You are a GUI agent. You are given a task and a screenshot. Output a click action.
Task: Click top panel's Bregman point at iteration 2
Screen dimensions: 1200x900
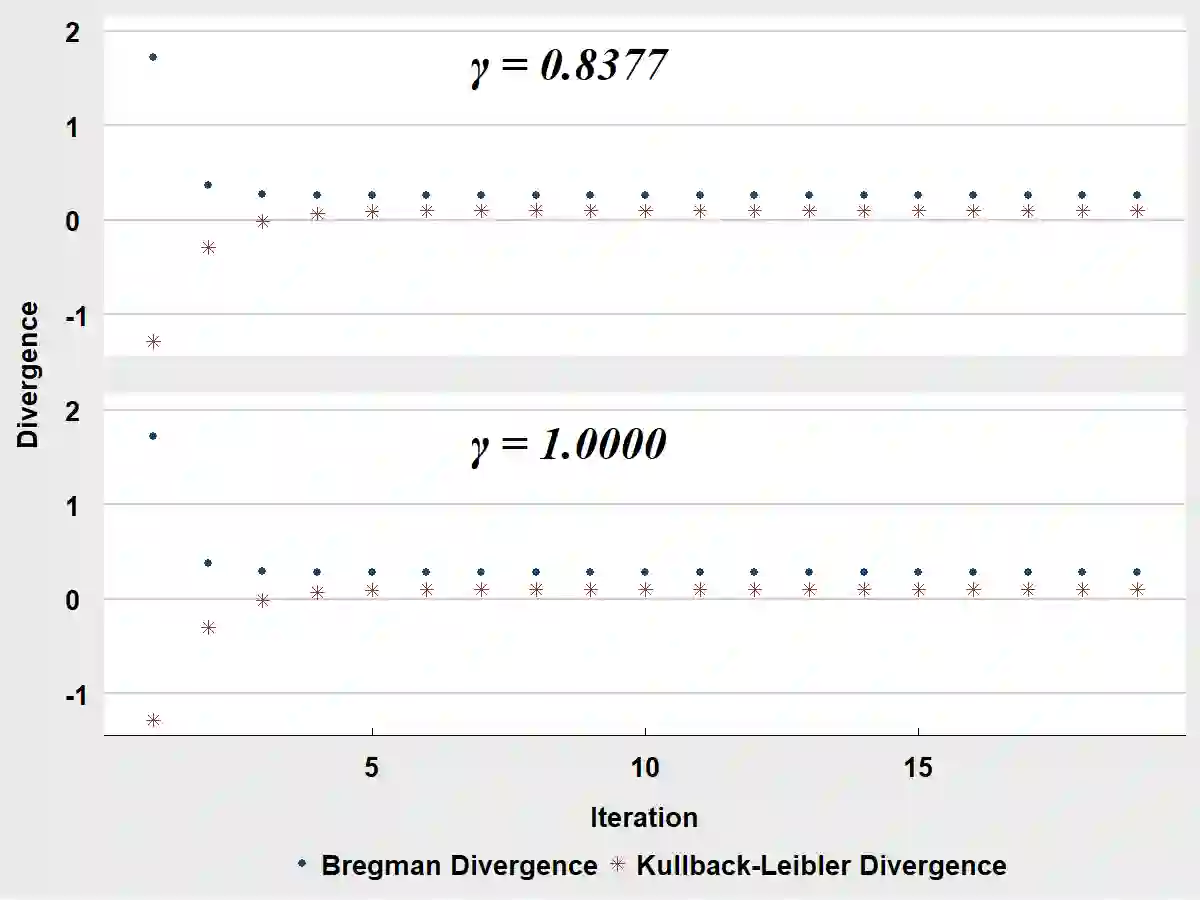coord(208,185)
